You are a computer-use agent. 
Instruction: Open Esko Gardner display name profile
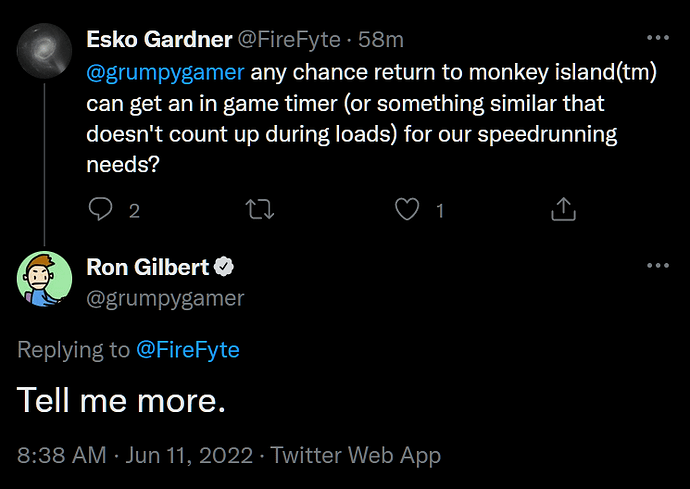point(159,40)
